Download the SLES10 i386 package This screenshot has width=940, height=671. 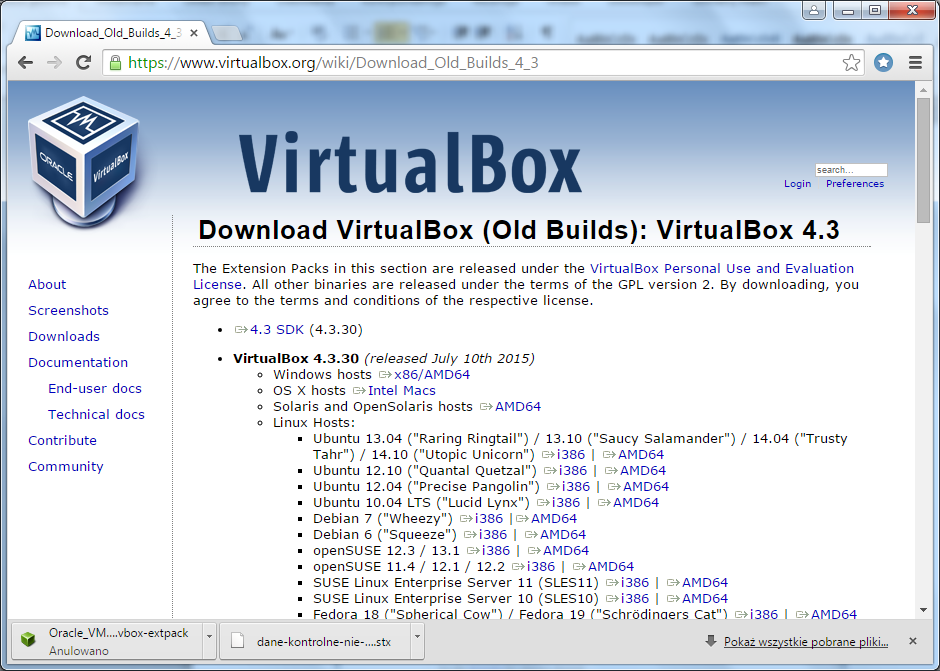click(x=635, y=598)
